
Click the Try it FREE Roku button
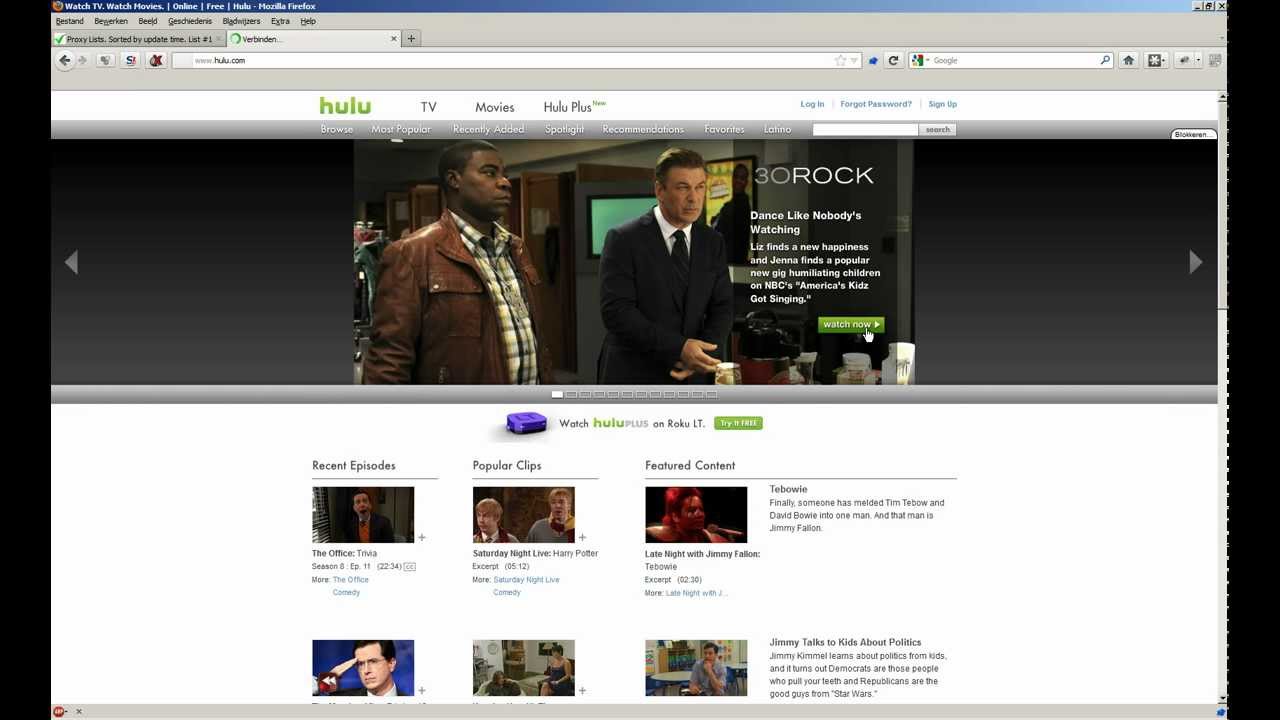[738, 423]
